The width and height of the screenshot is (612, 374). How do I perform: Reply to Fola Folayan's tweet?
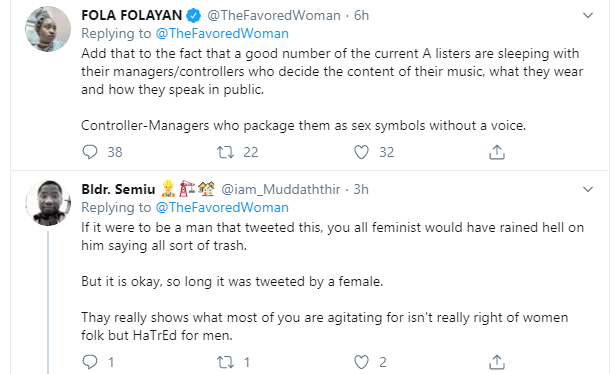coord(90,152)
